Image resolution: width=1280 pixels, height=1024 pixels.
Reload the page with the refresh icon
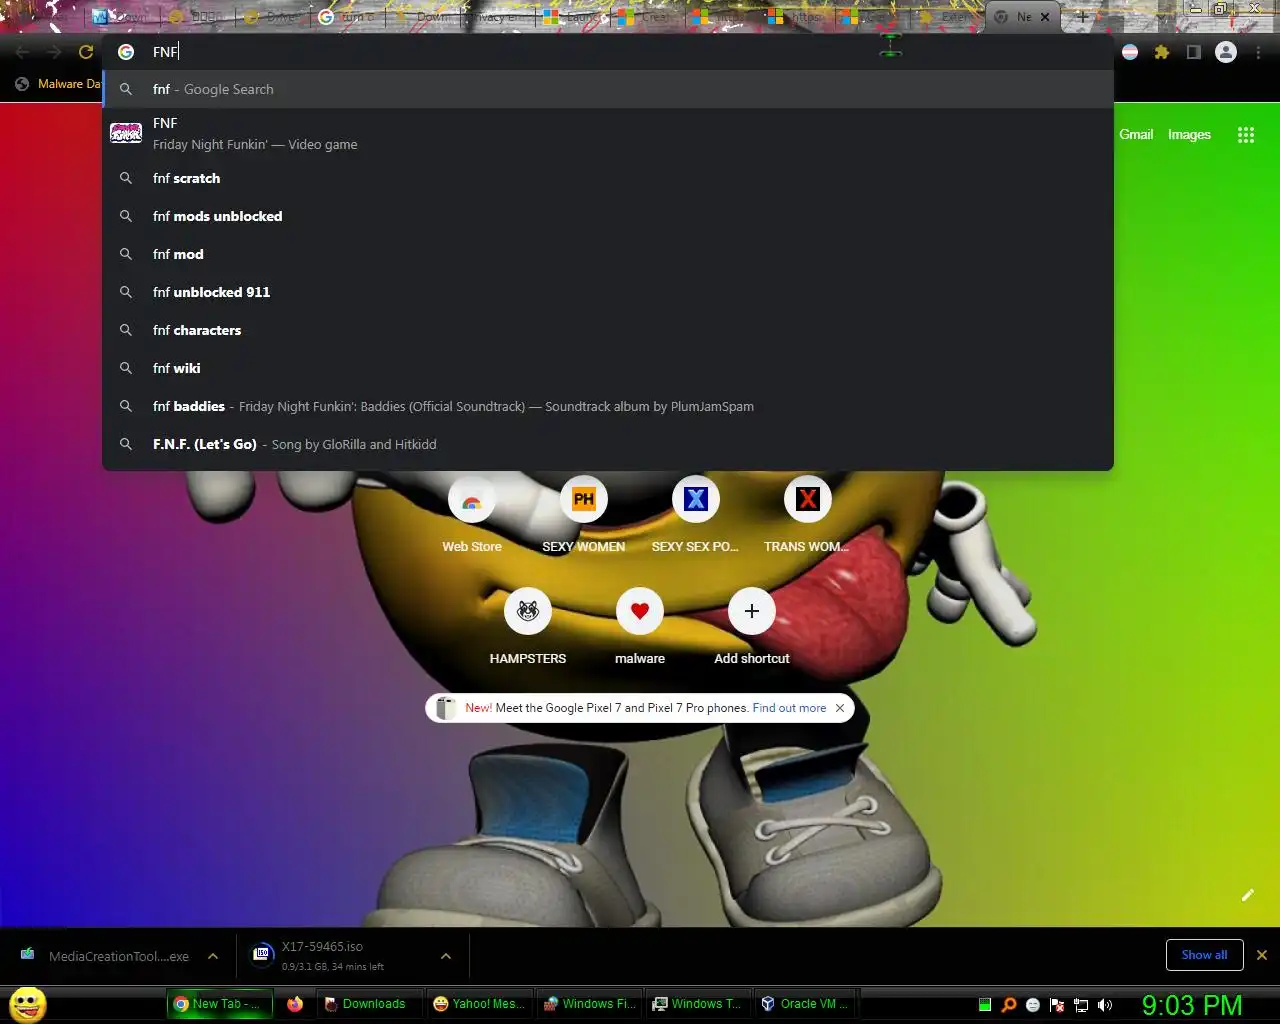click(x=86, y=52)
